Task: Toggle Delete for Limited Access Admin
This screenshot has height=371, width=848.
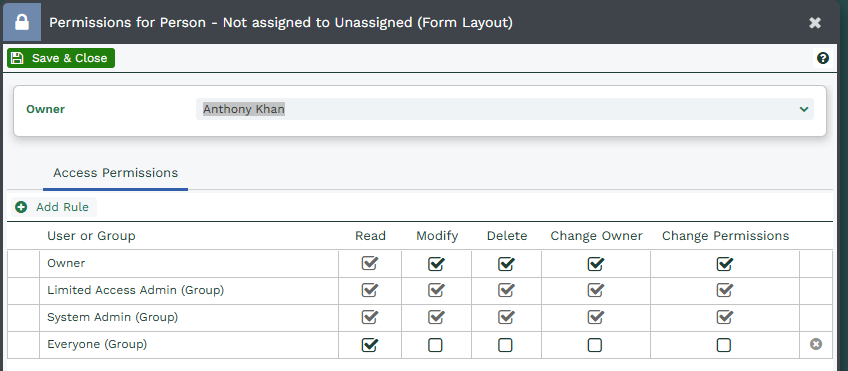Action: [506, 290]
